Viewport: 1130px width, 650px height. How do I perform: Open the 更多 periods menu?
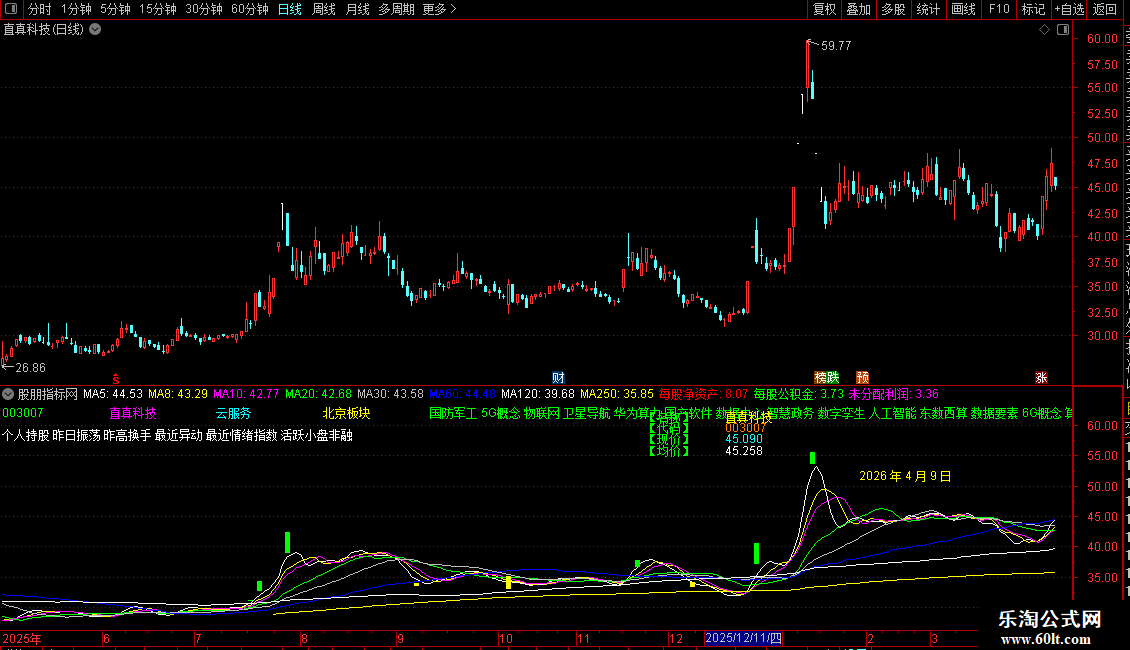point(439,9)
